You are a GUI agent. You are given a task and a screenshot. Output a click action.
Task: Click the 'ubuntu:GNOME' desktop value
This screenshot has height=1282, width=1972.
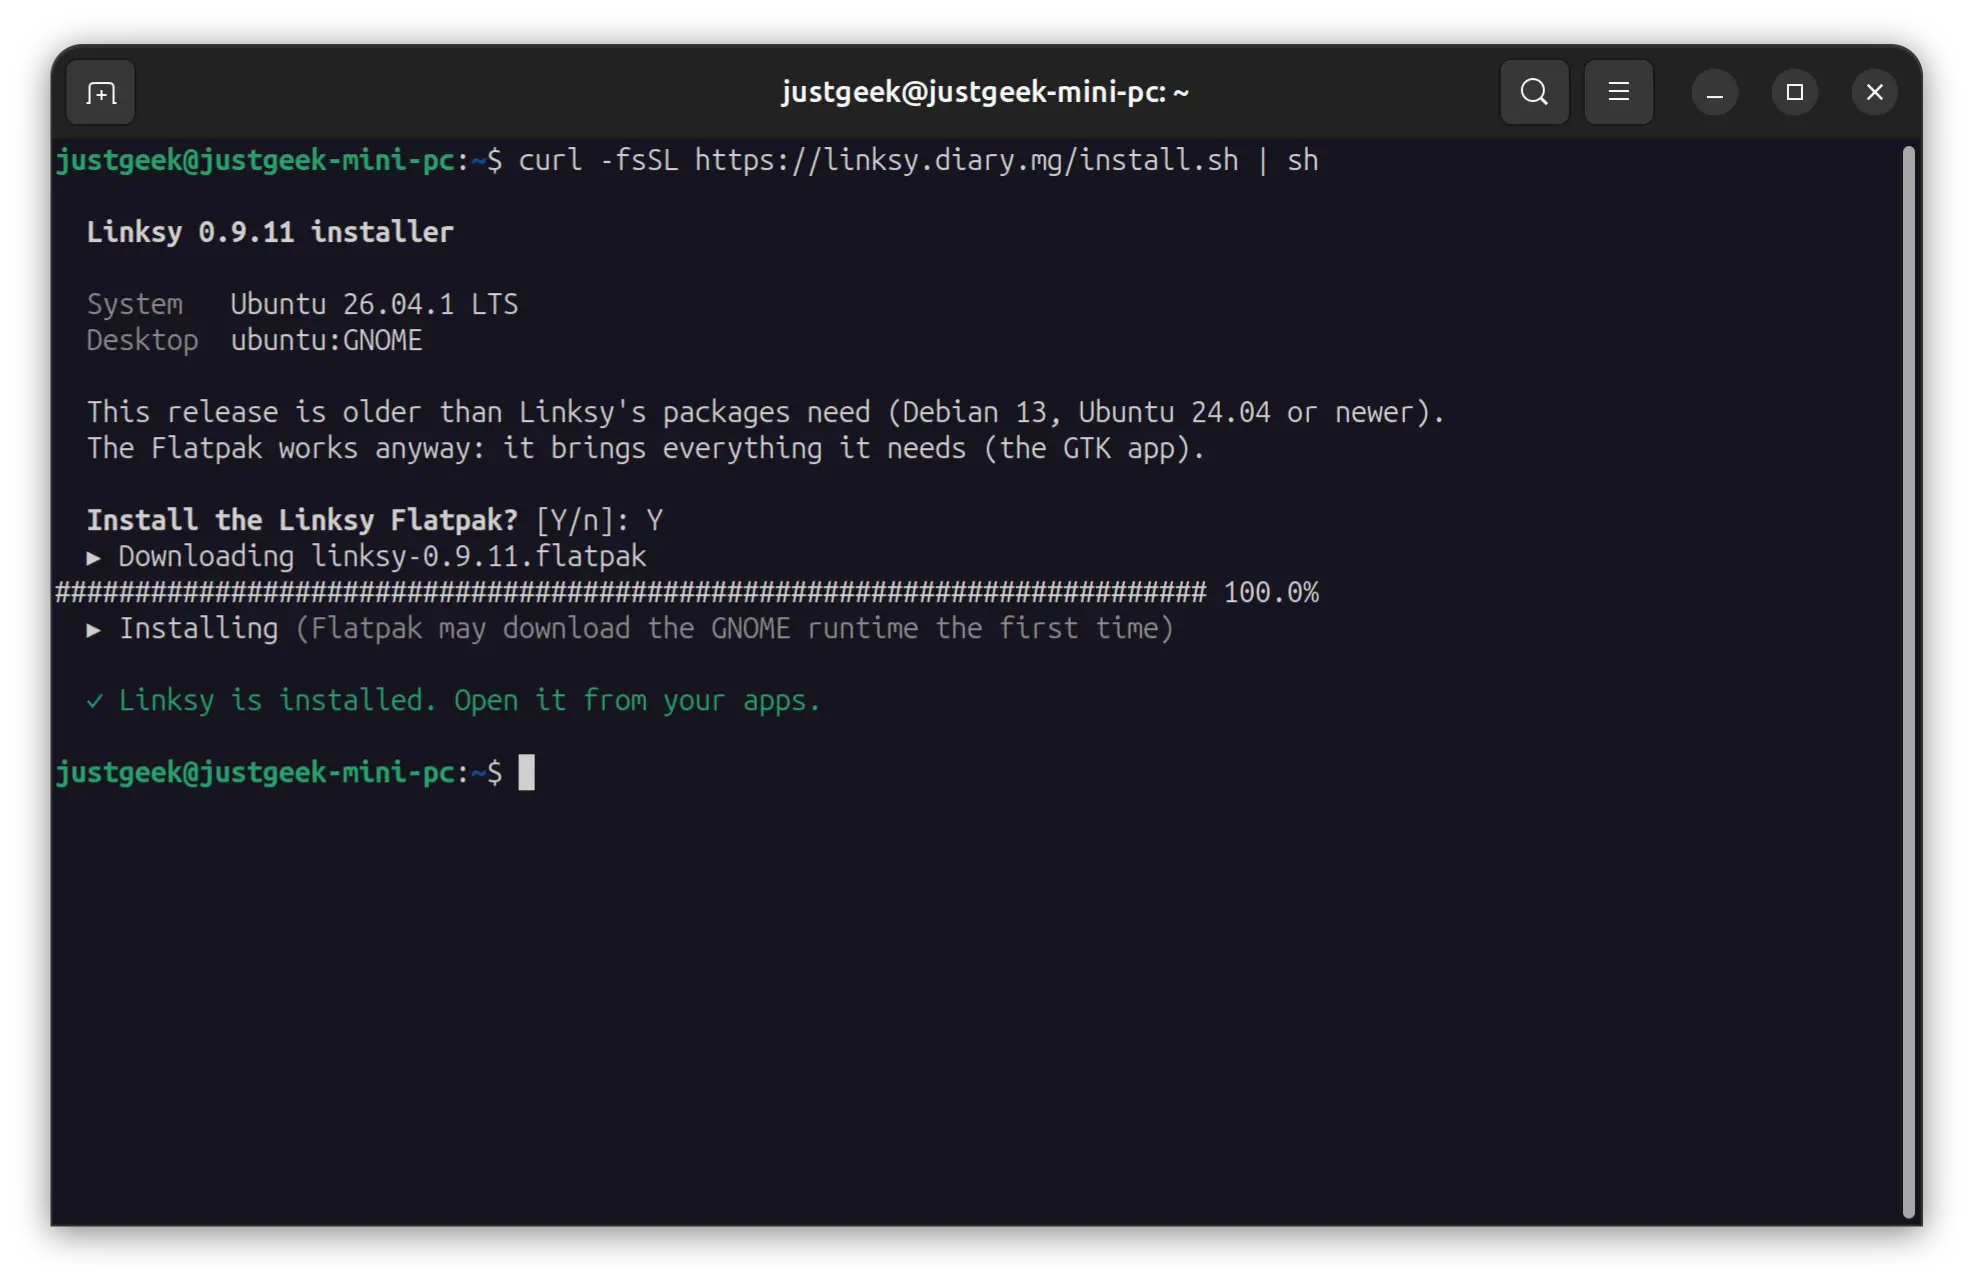(x=326, y=340)
